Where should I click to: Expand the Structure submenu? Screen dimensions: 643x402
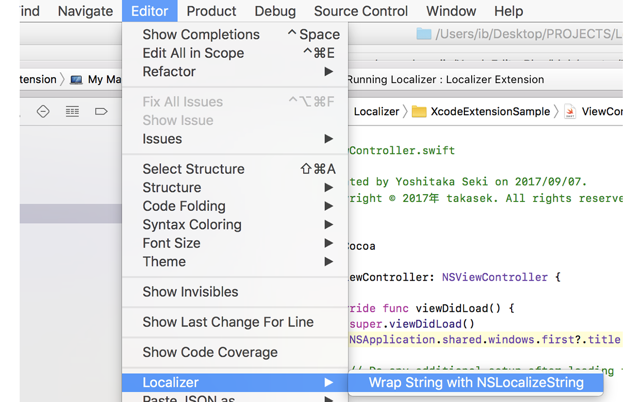(235, 187)
